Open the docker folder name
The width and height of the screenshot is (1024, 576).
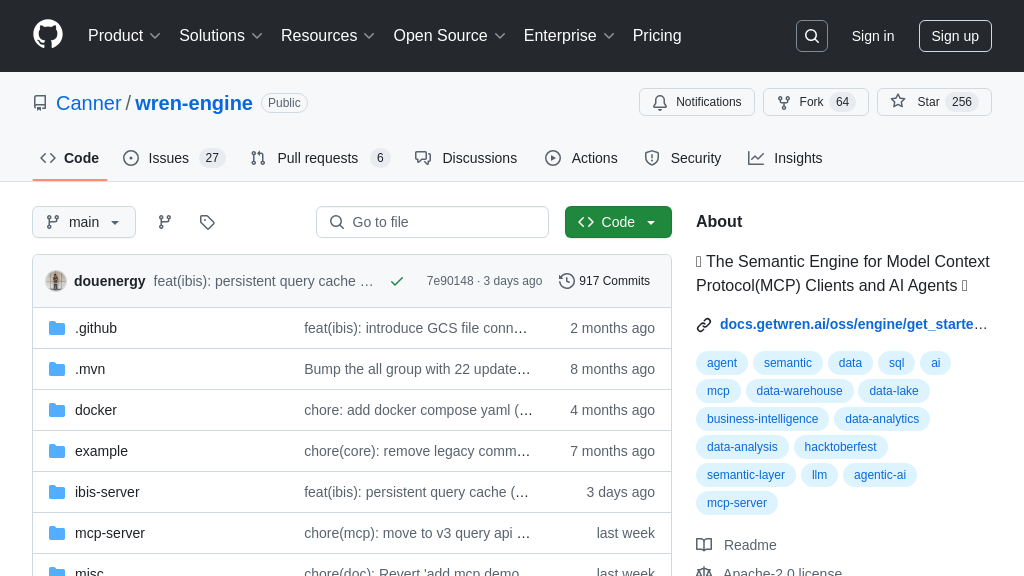pyautogui.click(x=96, y=410)
